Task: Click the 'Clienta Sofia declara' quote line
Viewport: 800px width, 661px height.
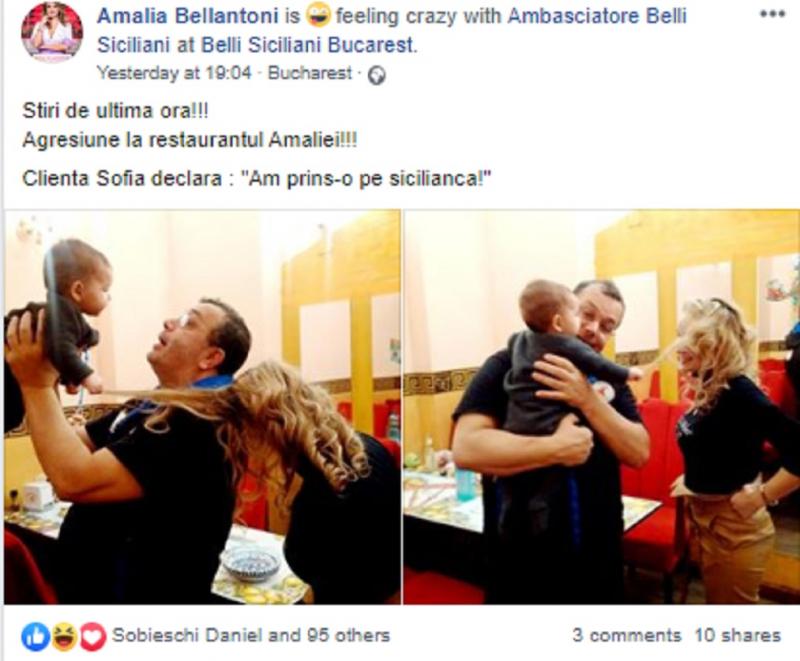Action: (x=257, y=179)
